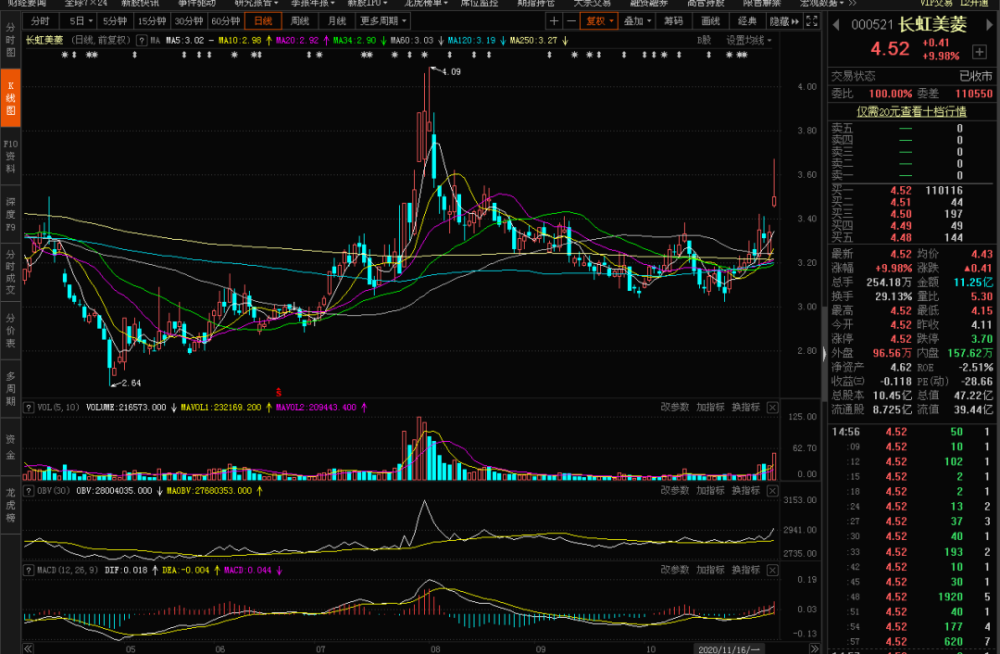The width and height of the screenshot is (1000, 654).
Task: Open 龙虎榜 sidebar section
Action: click(10, 505)
